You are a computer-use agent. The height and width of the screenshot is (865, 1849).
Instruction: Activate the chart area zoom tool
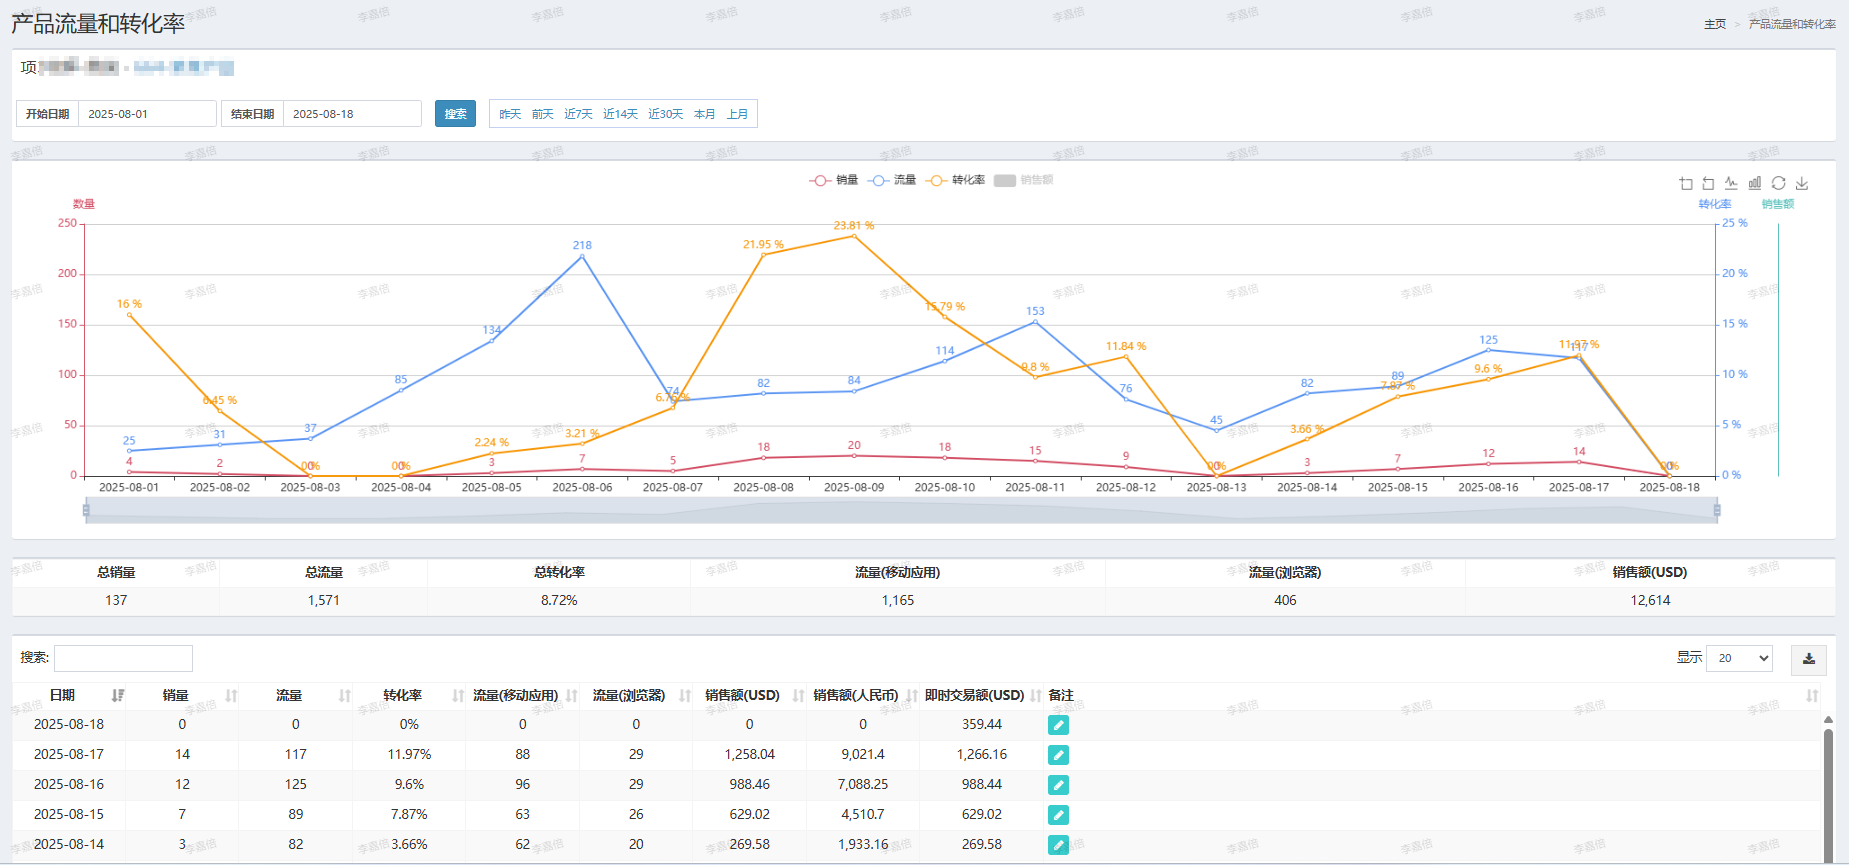1686,183
